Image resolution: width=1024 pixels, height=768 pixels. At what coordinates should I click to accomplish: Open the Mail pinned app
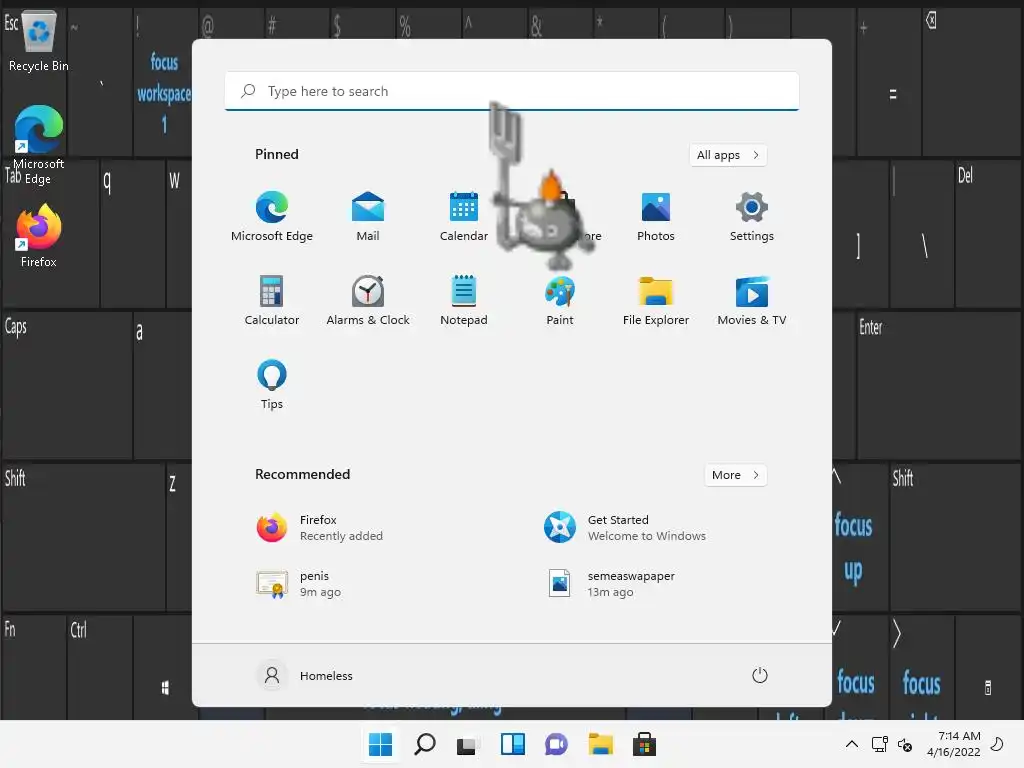click(368, 217)
